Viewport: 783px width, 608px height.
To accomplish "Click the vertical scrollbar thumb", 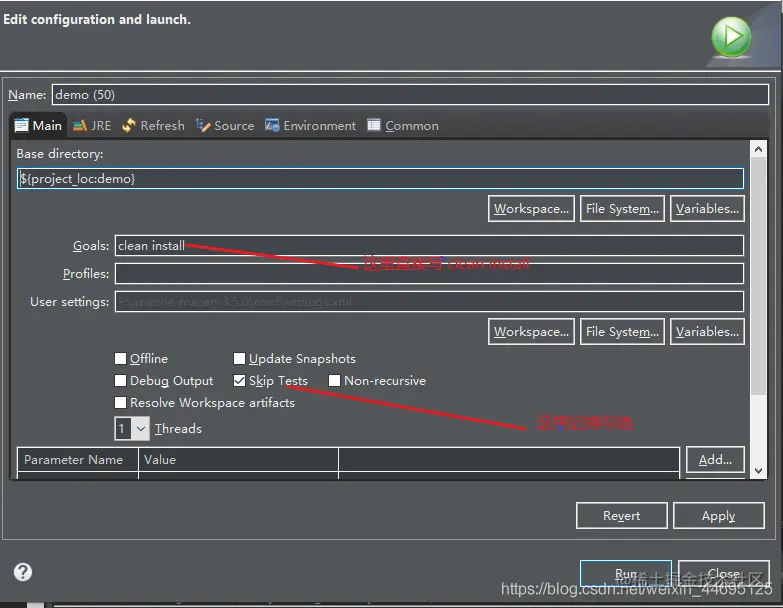I will pos(758,276).
